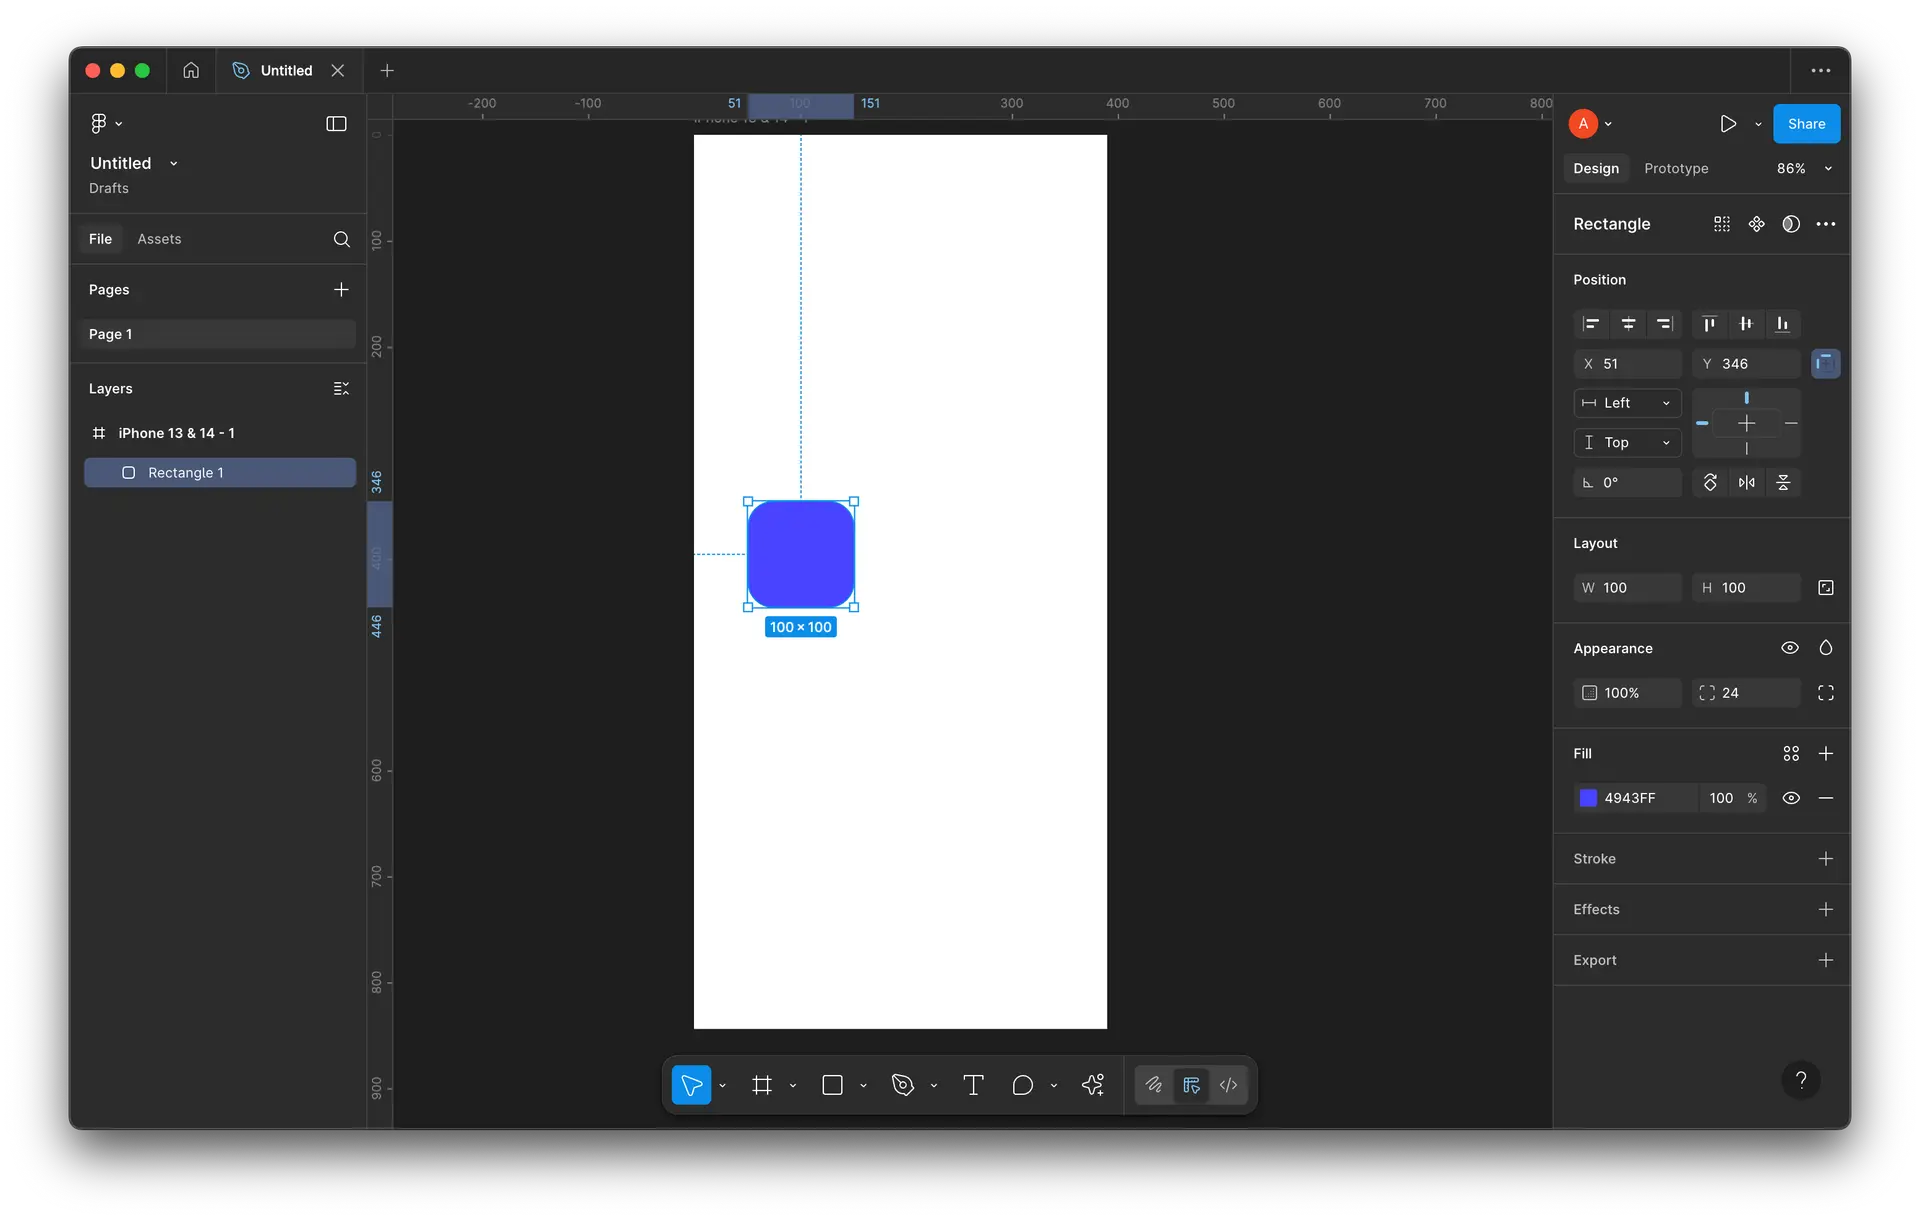Click the Create component icon
Viewport: 1920px width, 1221px height.
(1756, 224)
